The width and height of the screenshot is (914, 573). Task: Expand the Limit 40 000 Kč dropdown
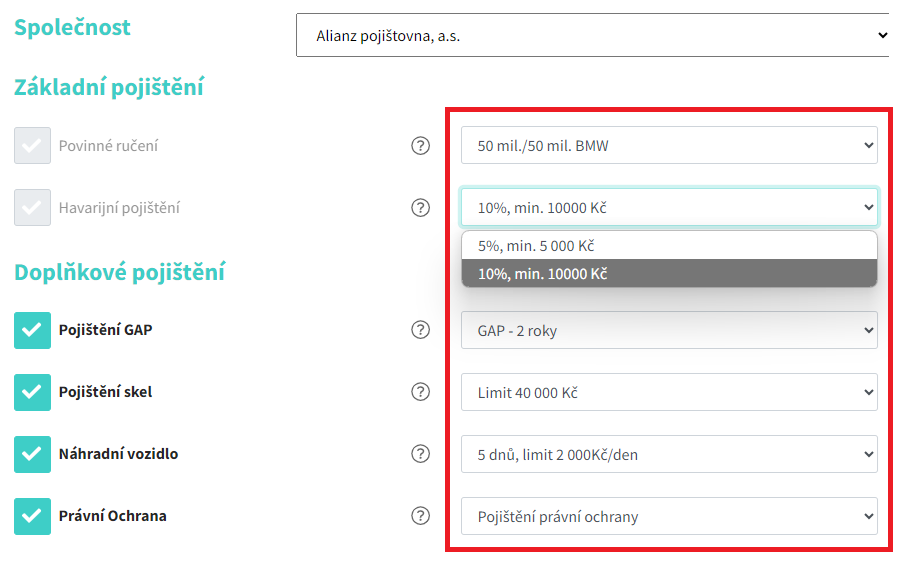(x=668, y=392)
